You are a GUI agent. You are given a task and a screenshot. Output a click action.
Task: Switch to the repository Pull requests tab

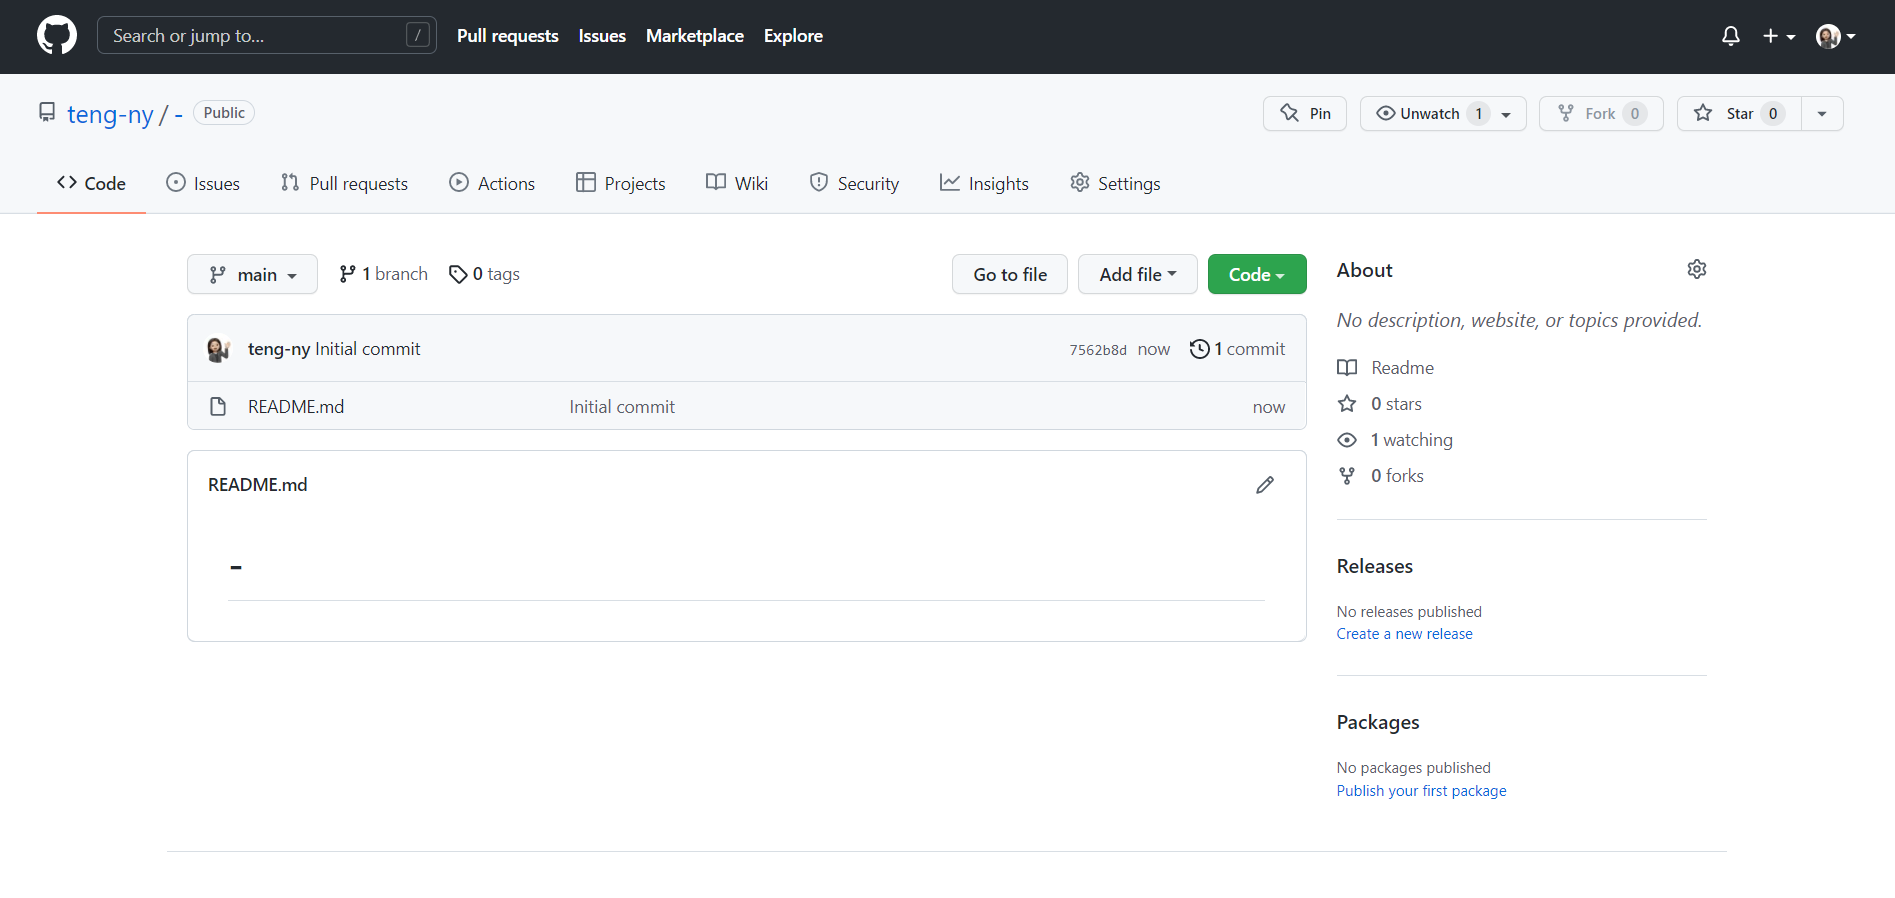[344, 183]
